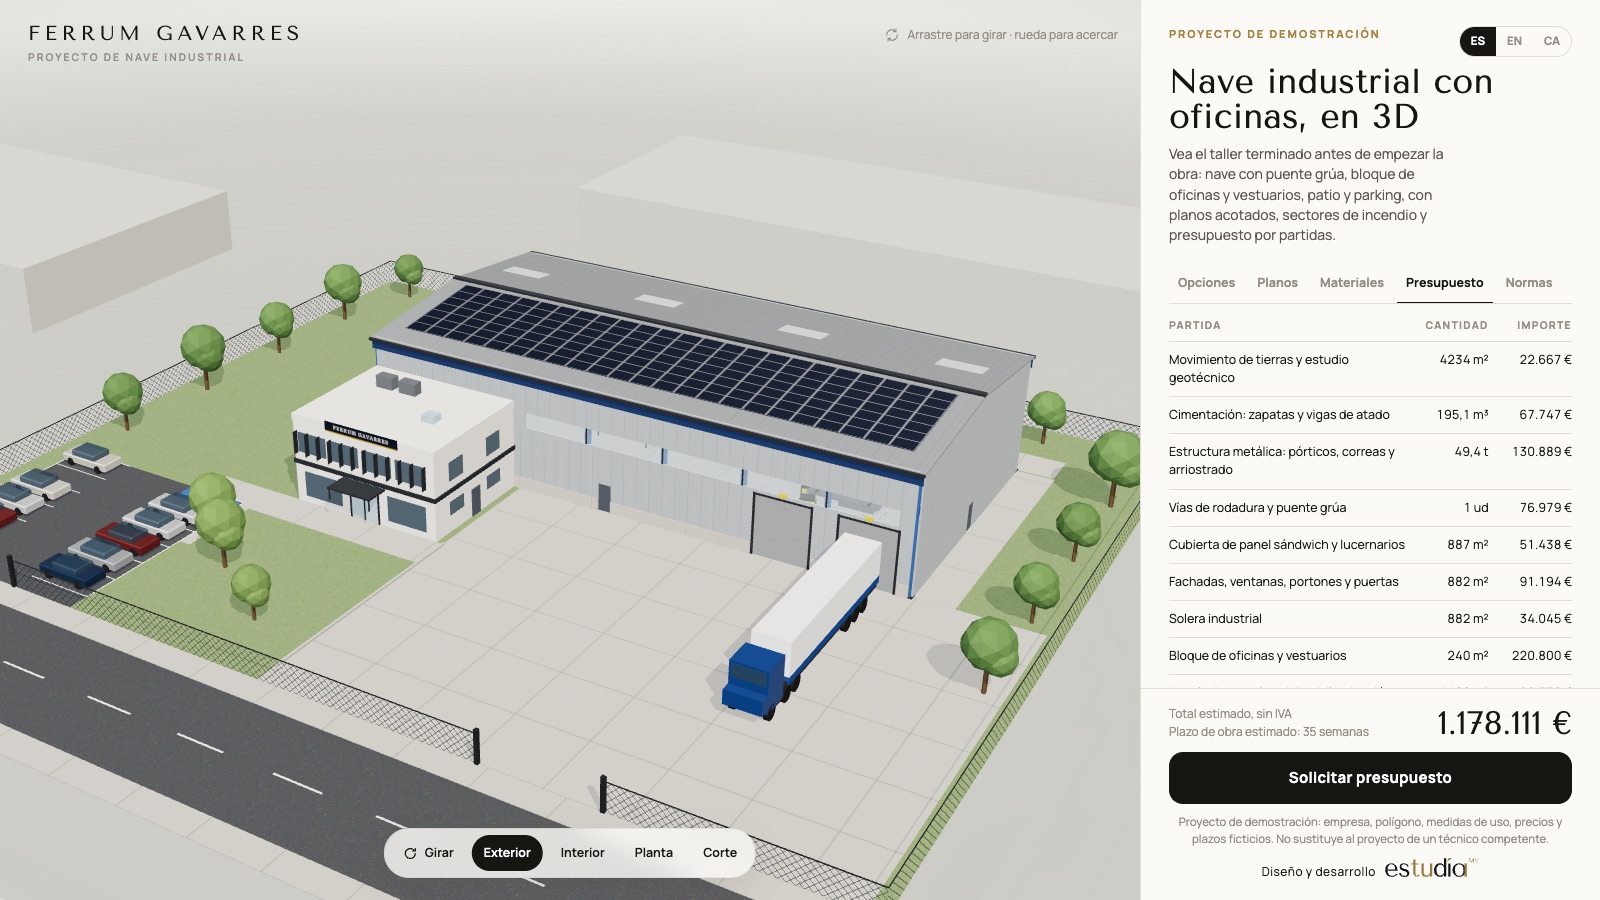Click the Ferrum Gavarres logo title
Screen dimensions: 1600x900
click(x=164, y=33)
